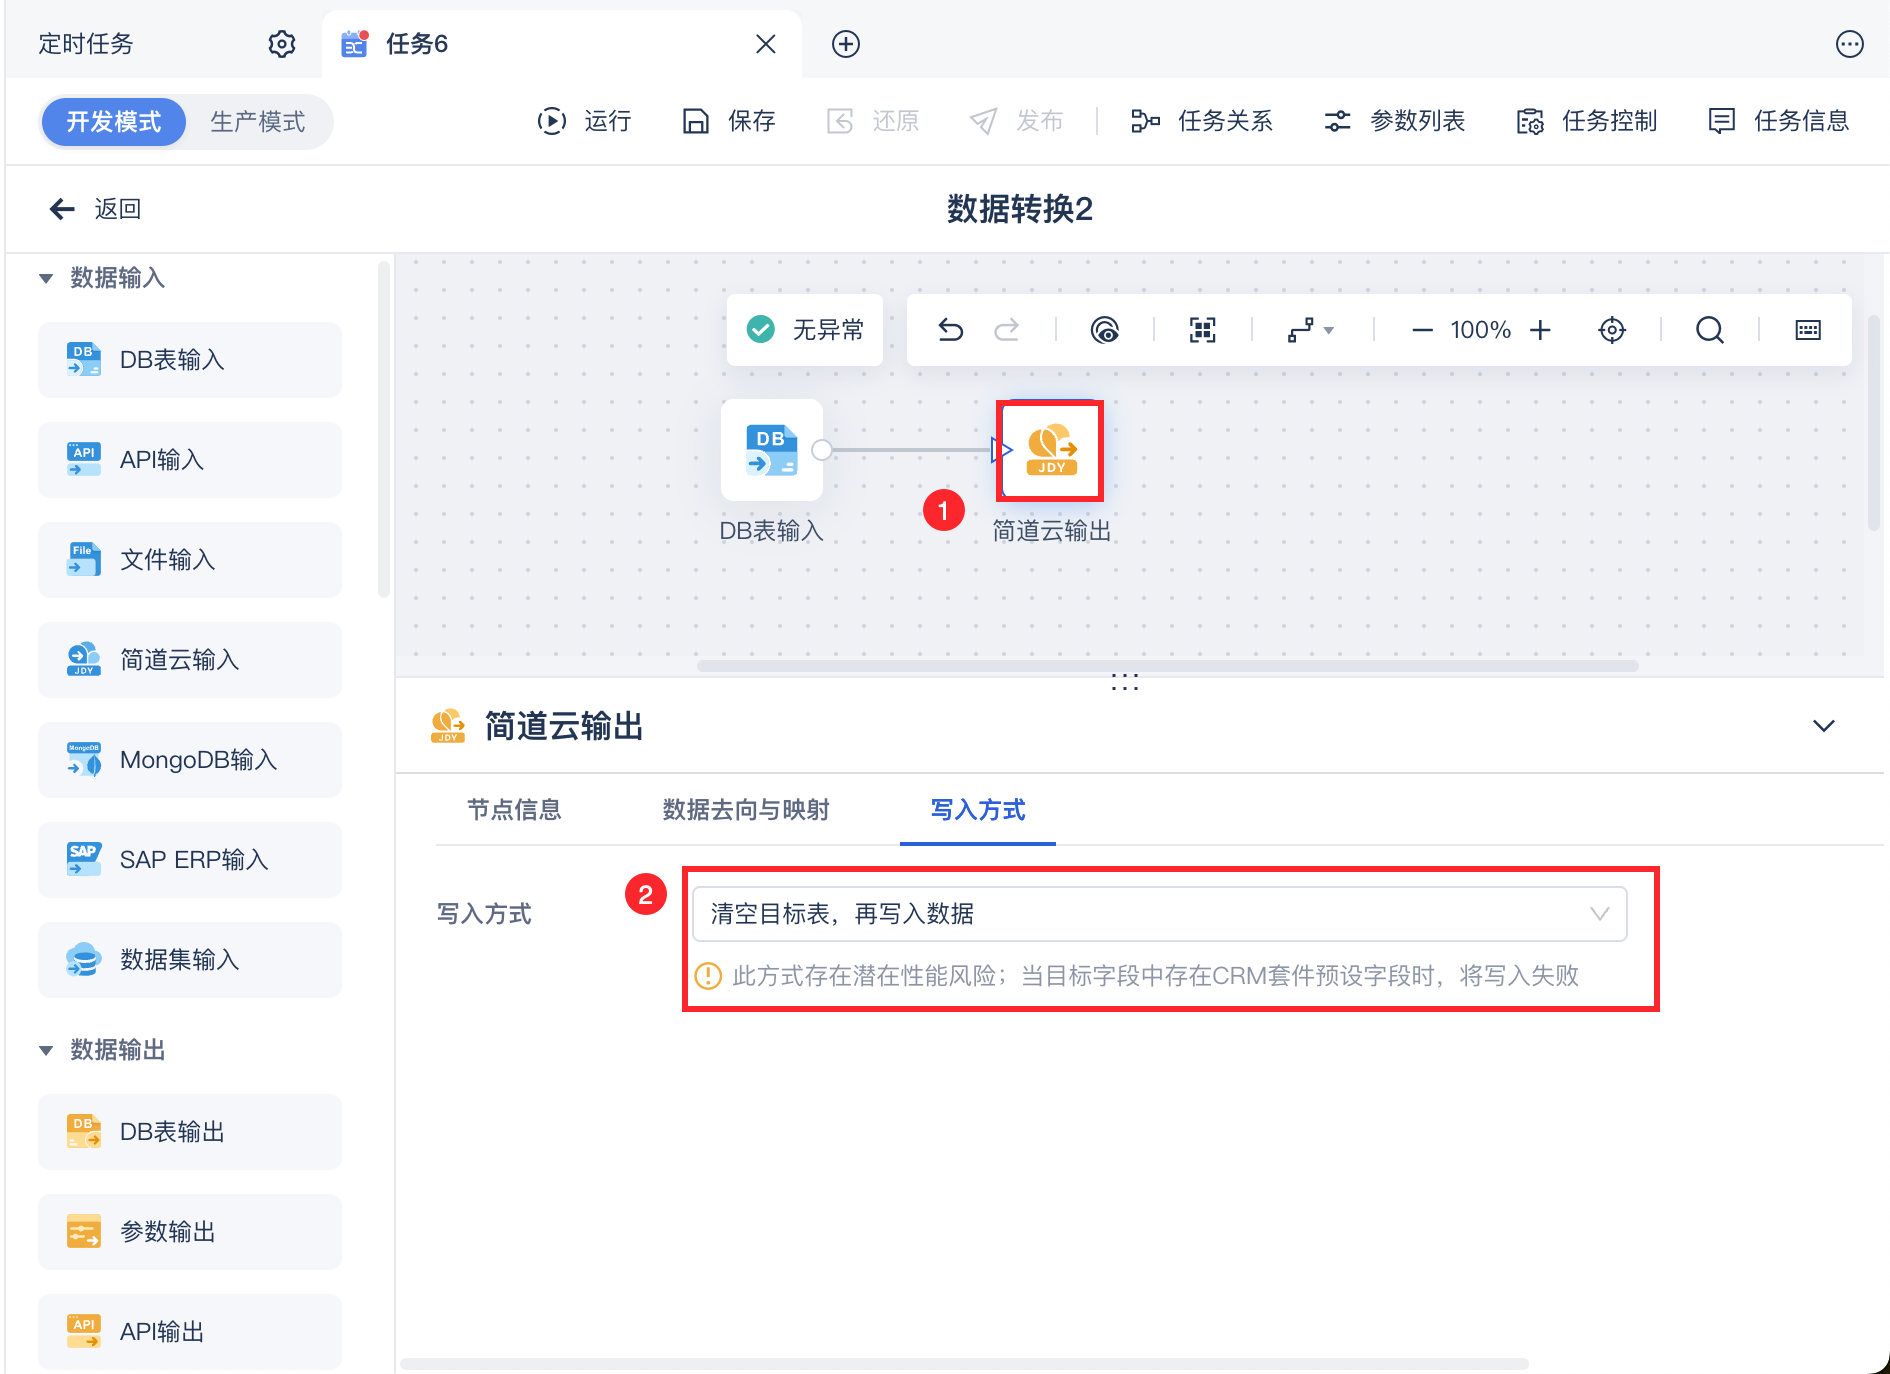Open the settings gear next to 定时任务
This screenshot has height=1374, width=1890.
[282, 44]
